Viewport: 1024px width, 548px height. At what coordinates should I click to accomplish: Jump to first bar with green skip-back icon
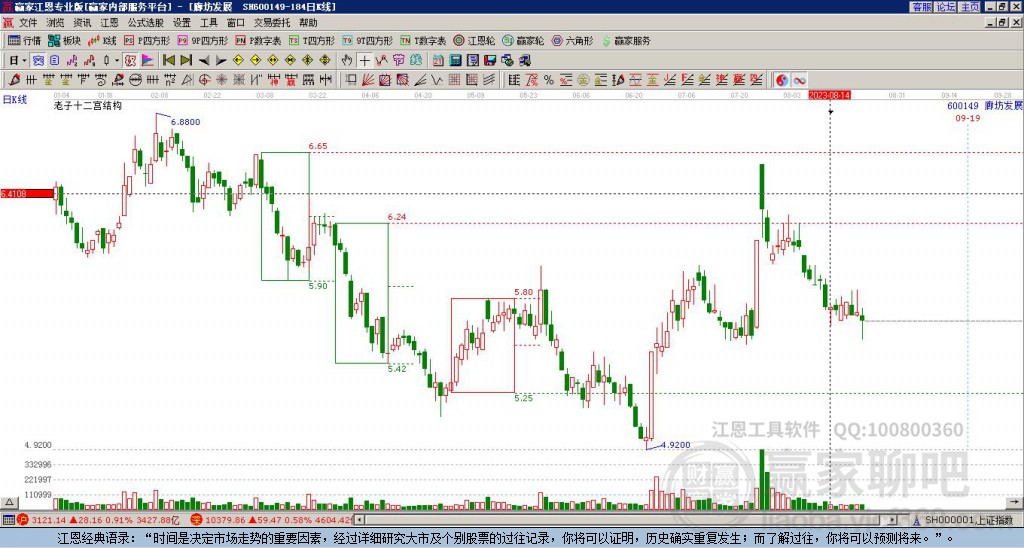[x=169, y=60]
